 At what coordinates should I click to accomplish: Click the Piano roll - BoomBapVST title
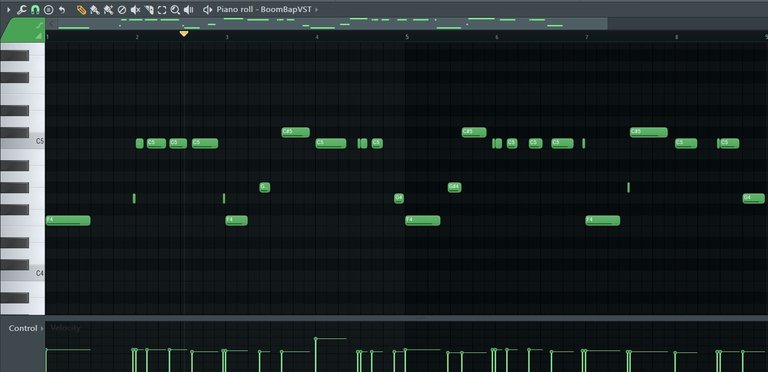[264, 9]
